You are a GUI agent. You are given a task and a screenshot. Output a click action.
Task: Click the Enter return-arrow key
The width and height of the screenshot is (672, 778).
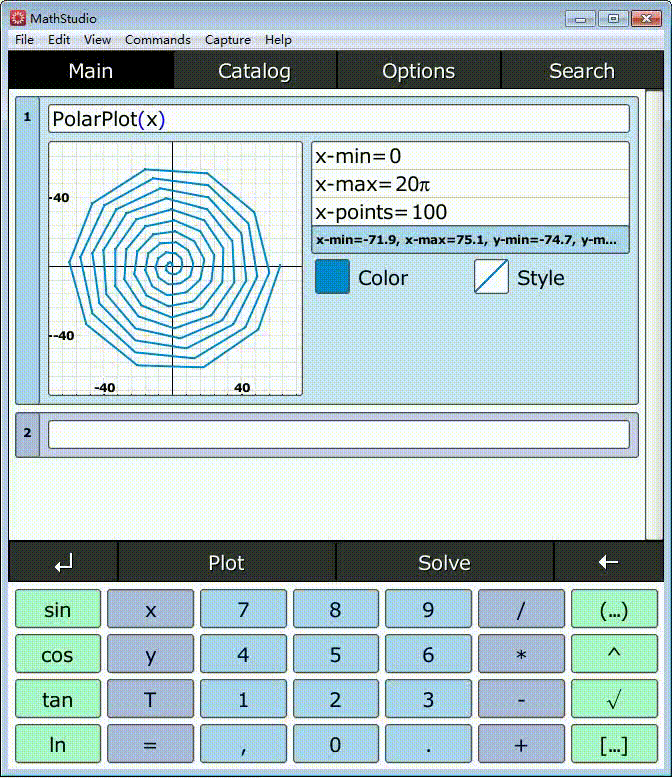pos(64,563)
